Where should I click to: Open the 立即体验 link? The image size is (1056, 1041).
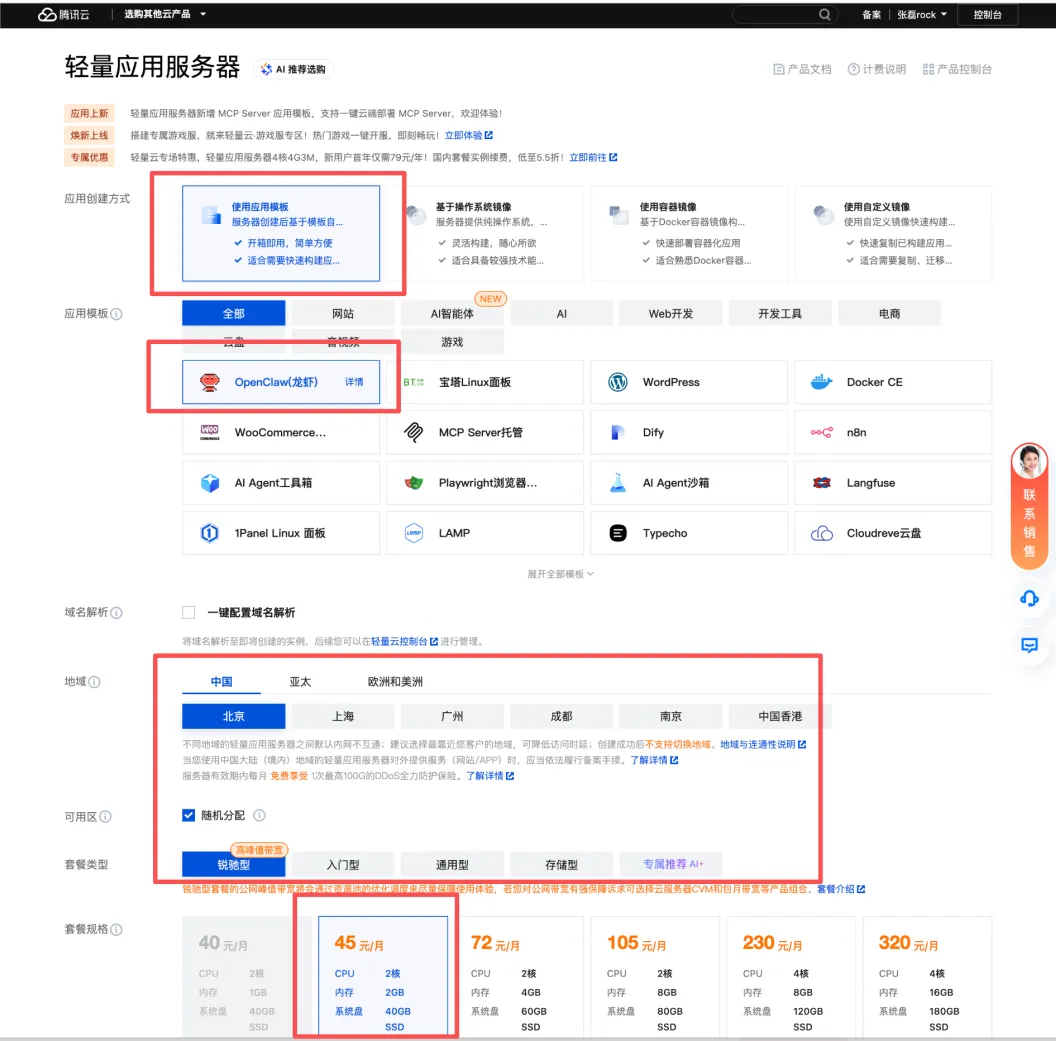coord(469,135)
